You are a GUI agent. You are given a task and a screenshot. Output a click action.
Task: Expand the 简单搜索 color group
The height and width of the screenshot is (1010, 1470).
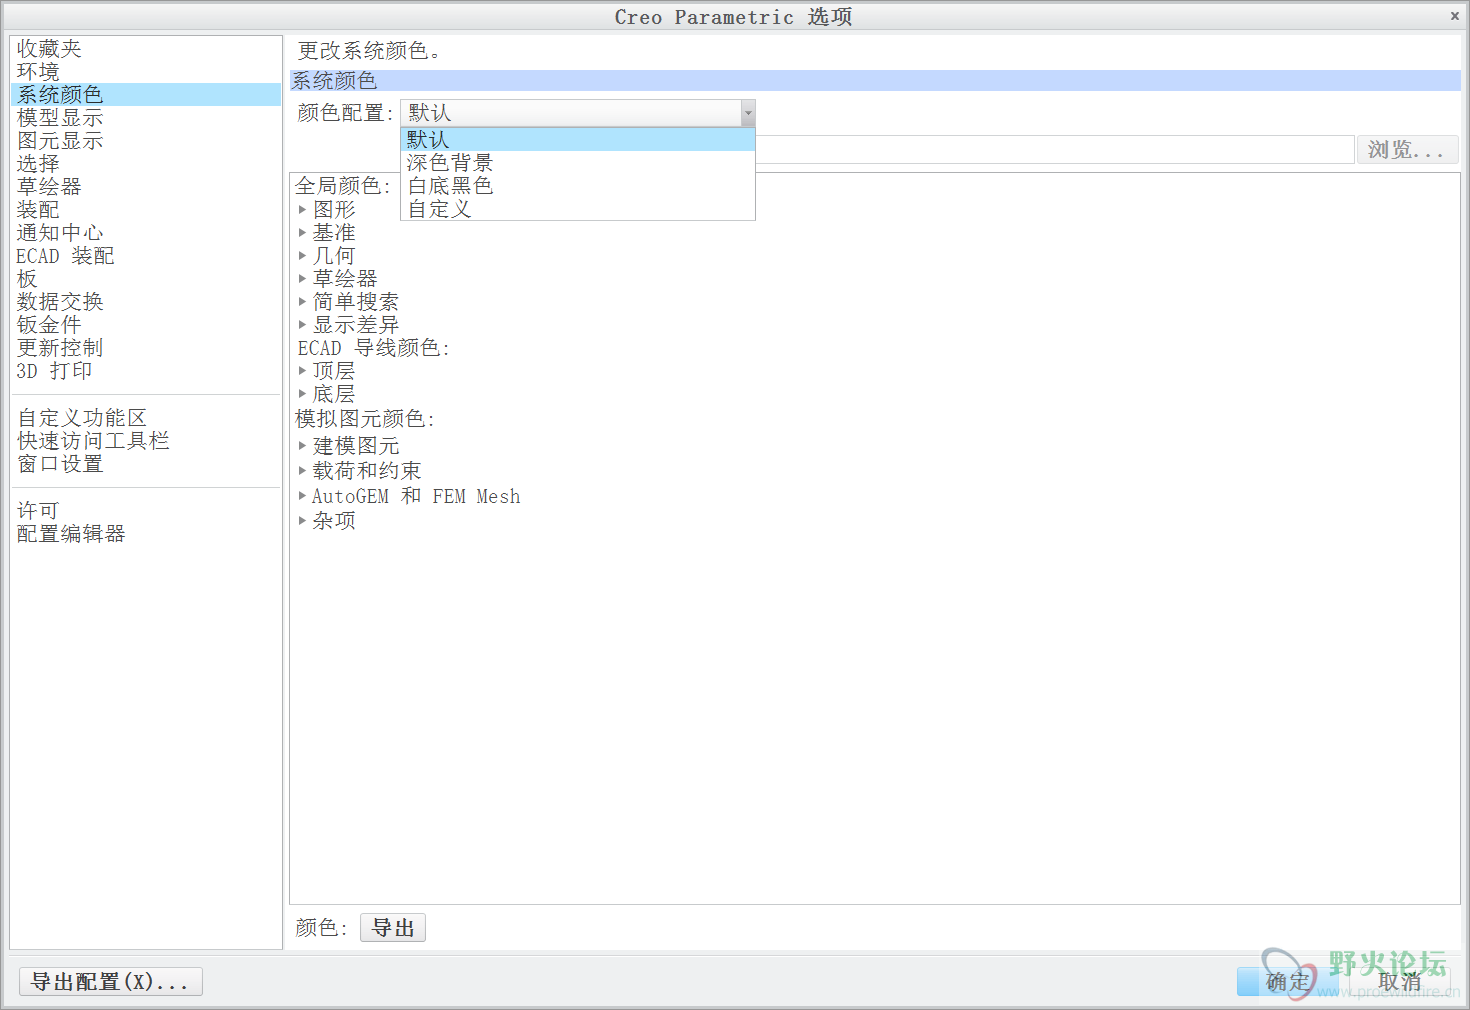(302, 301)
